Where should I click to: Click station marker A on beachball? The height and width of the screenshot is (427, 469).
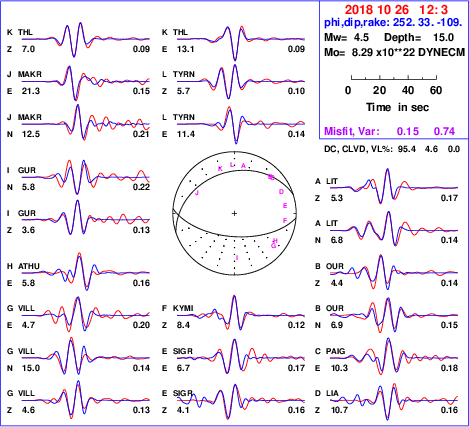pos(243,166)
